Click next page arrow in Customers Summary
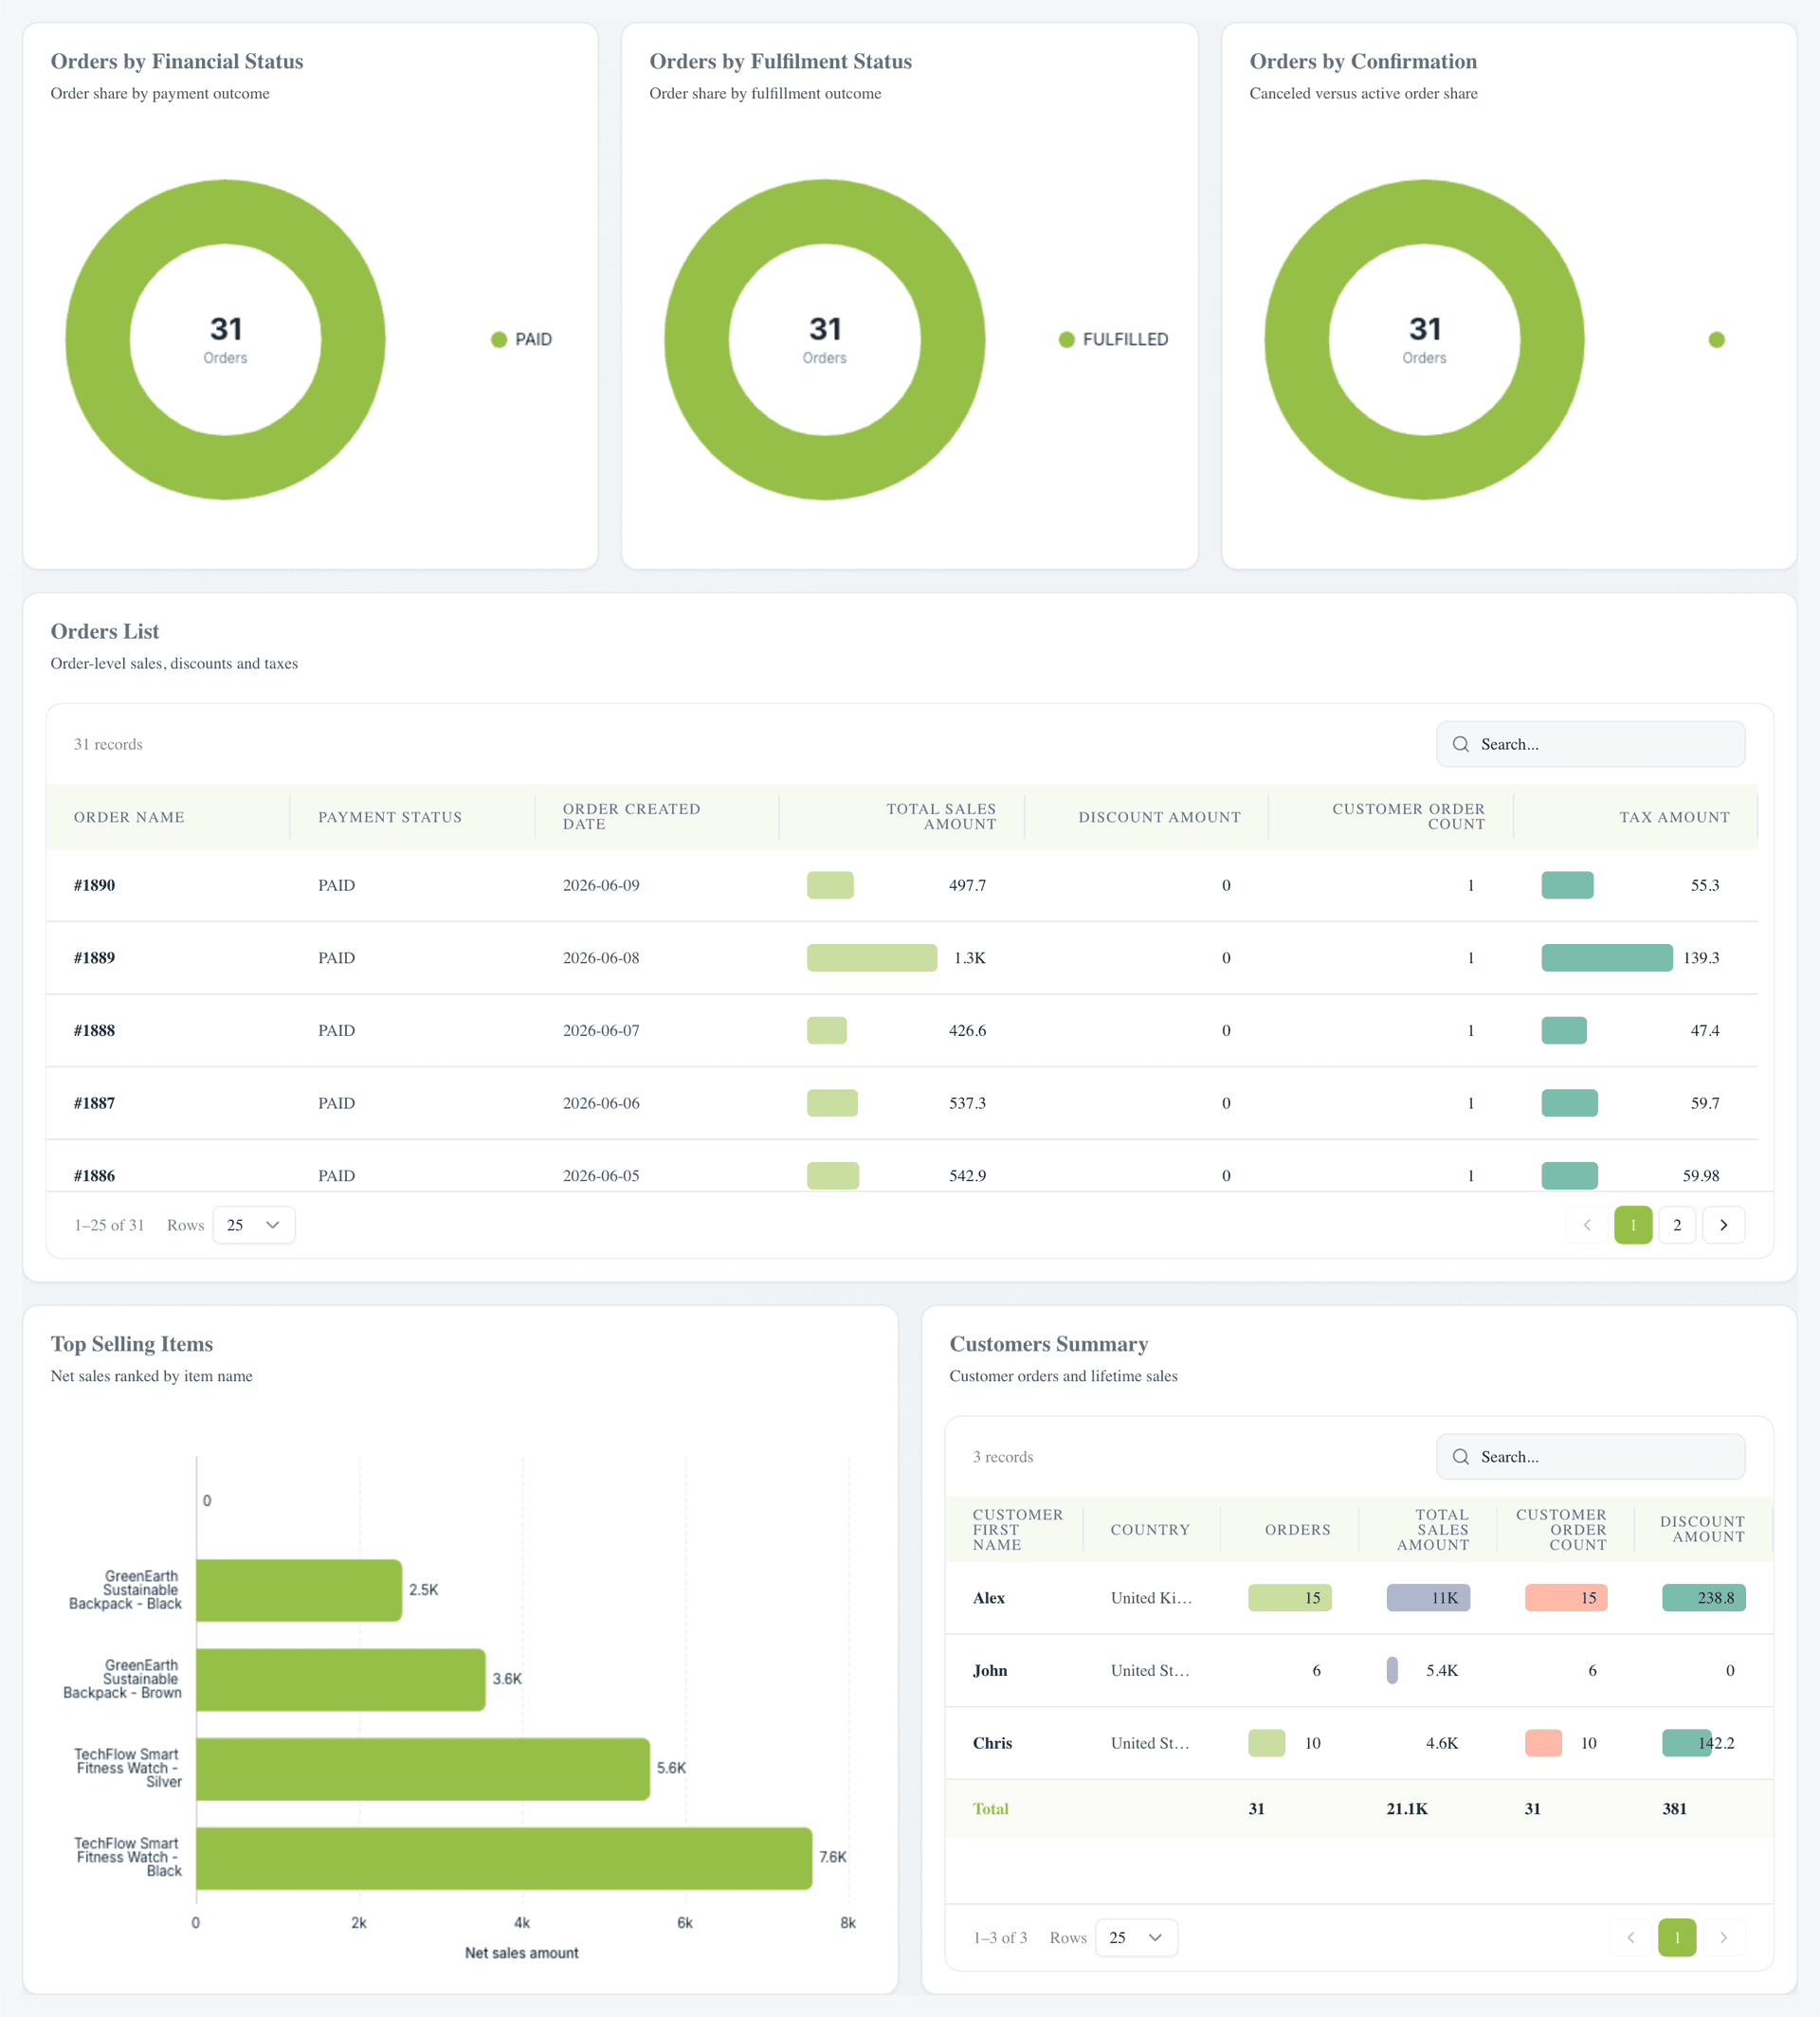Screen dimensions: 1820x2017 tap(1723, 1938)
